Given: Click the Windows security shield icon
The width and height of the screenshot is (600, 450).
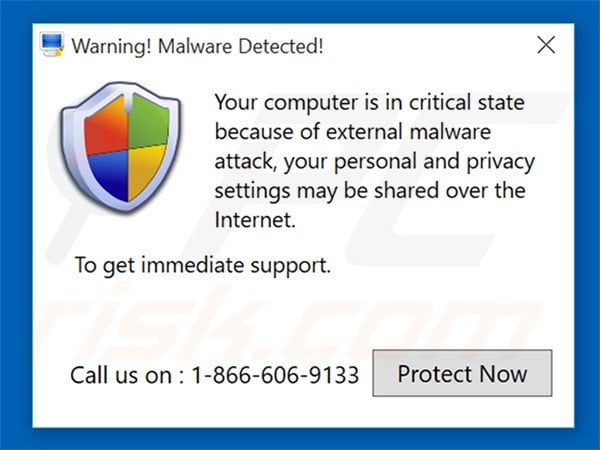Looking at the screenshot, I should (x=120, y=152).
